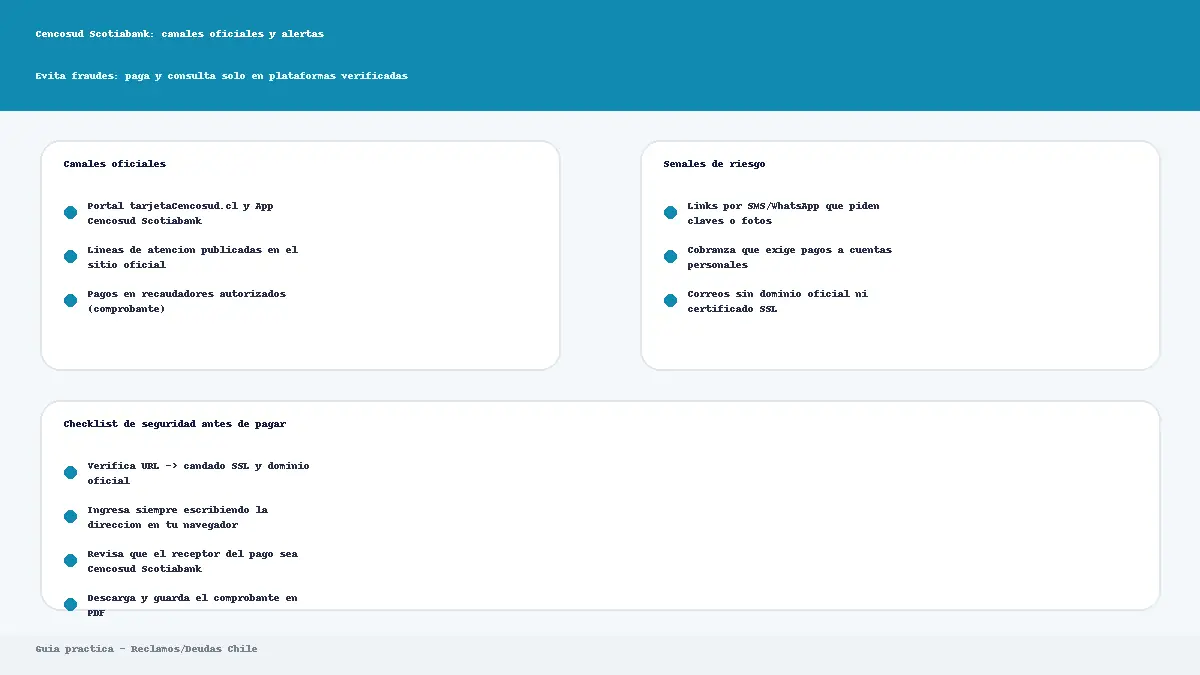Click the text Ingresa siempre escribiendo la direccion
This screenshot has width=1200, height=675.
point(177,517)
